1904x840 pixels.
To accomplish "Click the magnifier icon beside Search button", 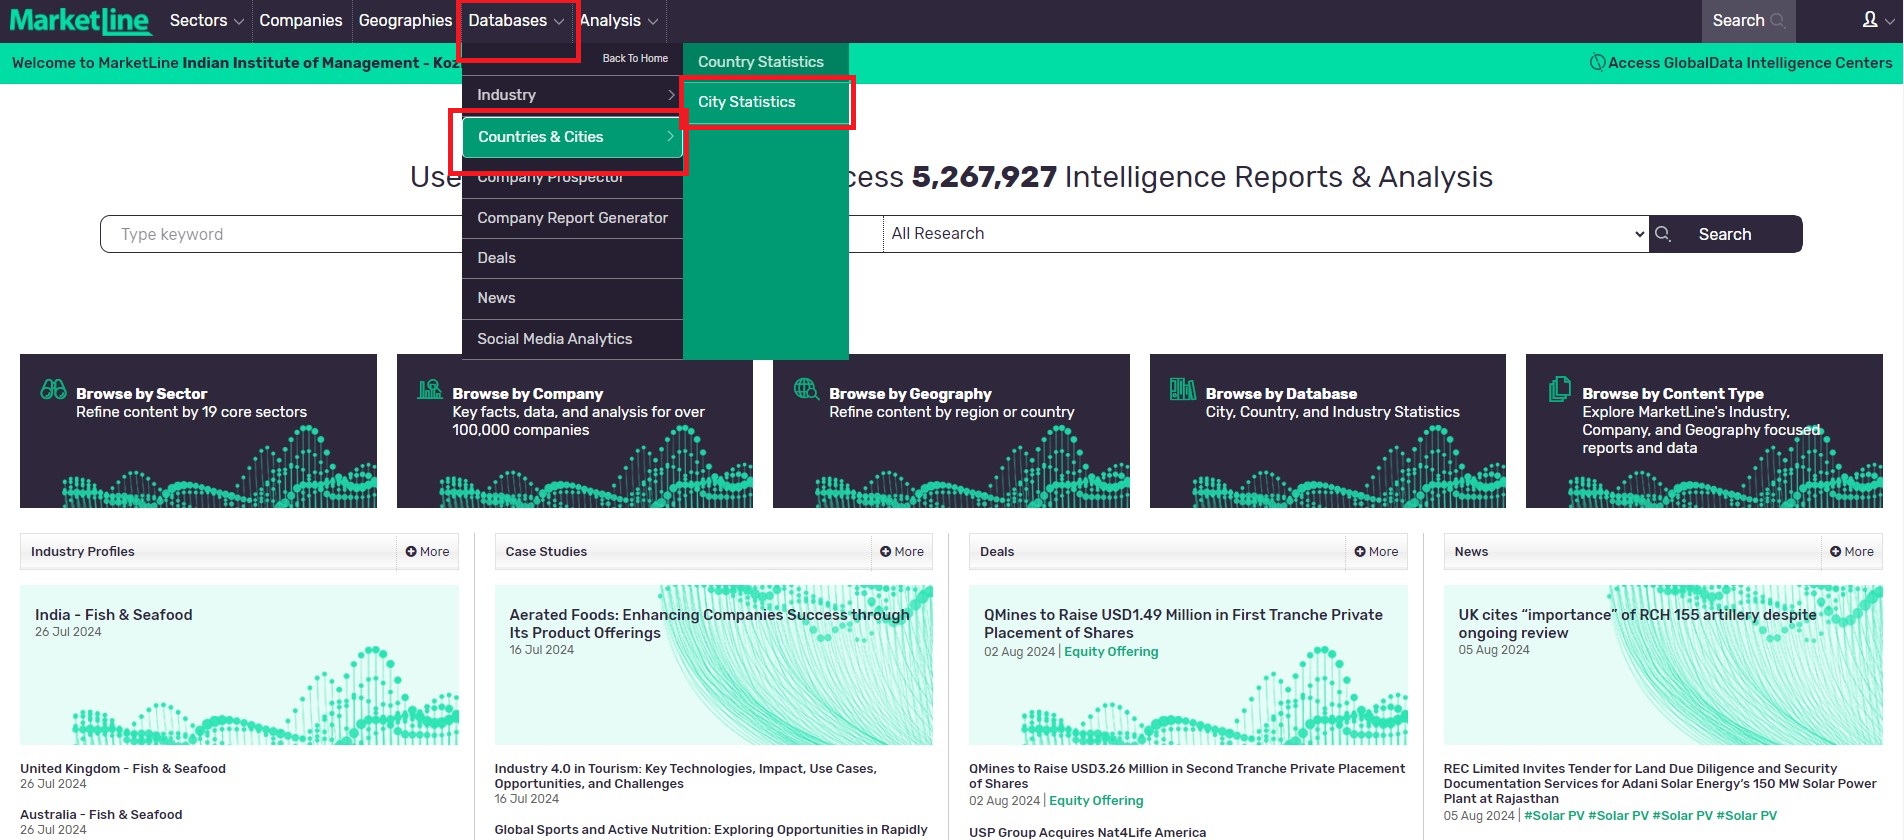I will point(1663,234).
